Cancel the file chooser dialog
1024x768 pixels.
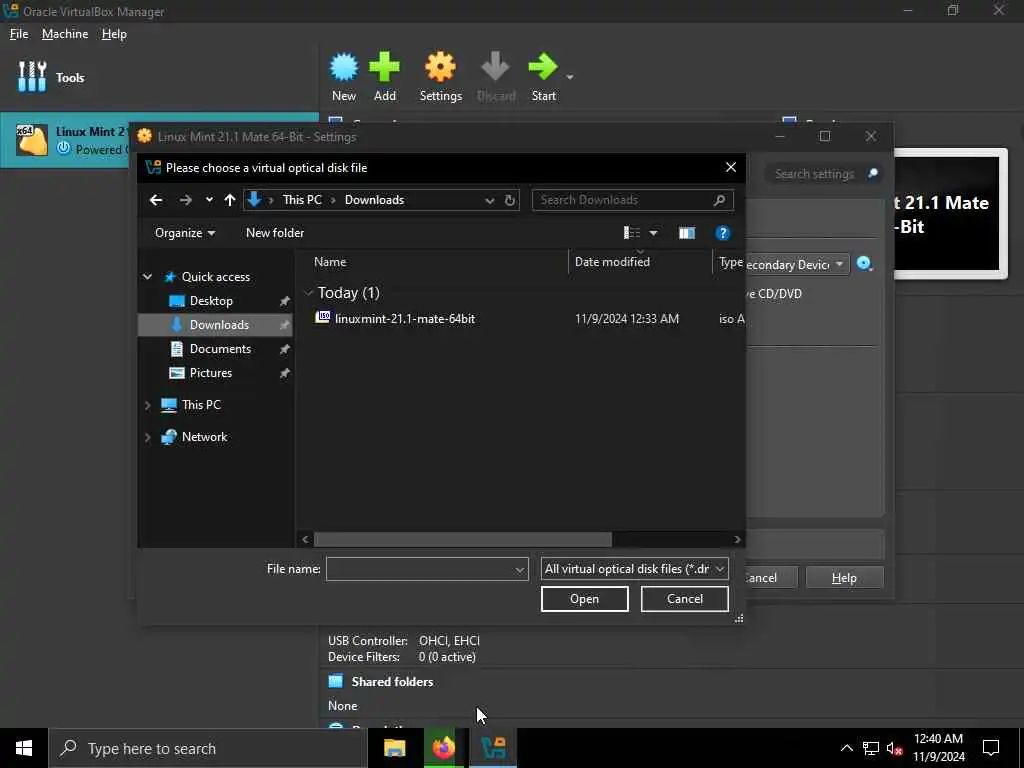coord(684,599)
